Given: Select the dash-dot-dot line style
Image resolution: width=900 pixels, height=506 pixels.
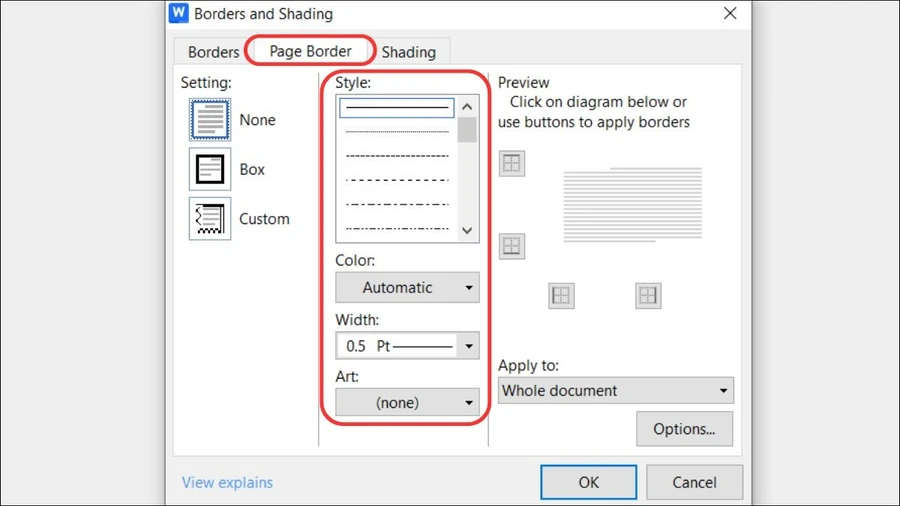Looking at the screenshot, I should pyautogui.click(x=397, y=228).
